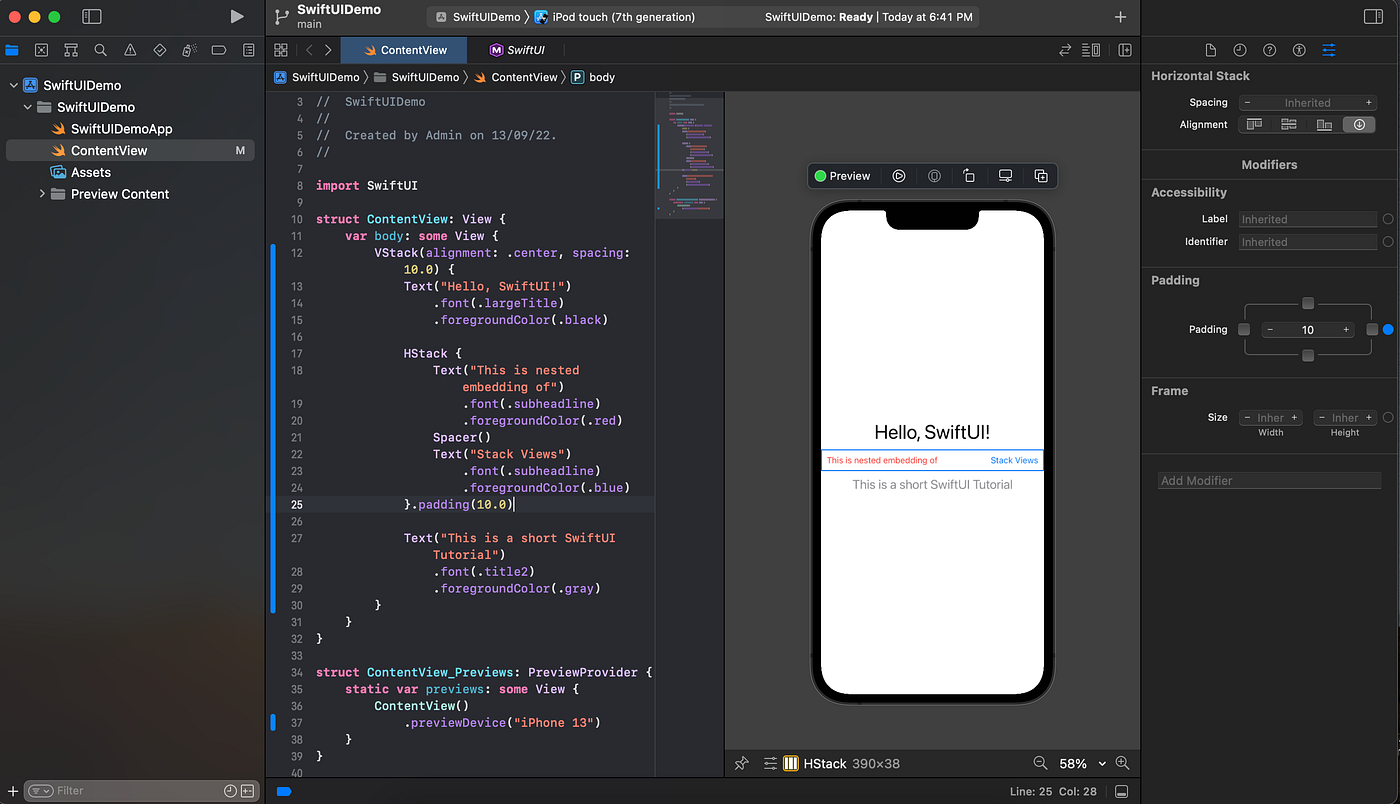Zoom in the canvas preview

(x=1122, y=763)
